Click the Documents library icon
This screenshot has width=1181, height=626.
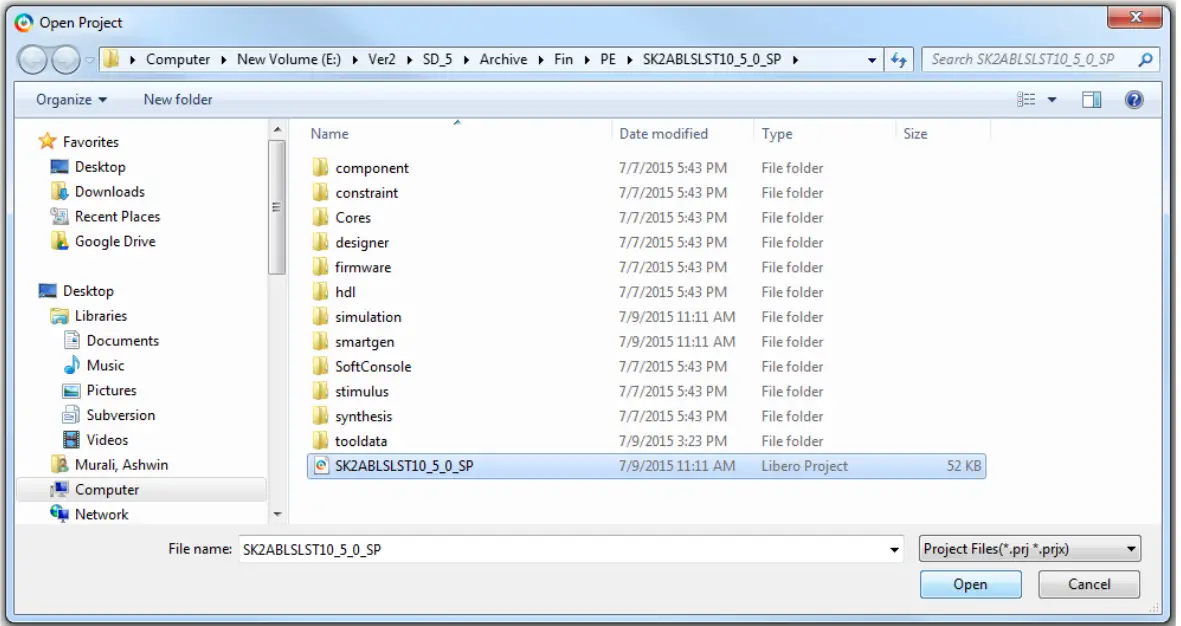click(72, 340)
